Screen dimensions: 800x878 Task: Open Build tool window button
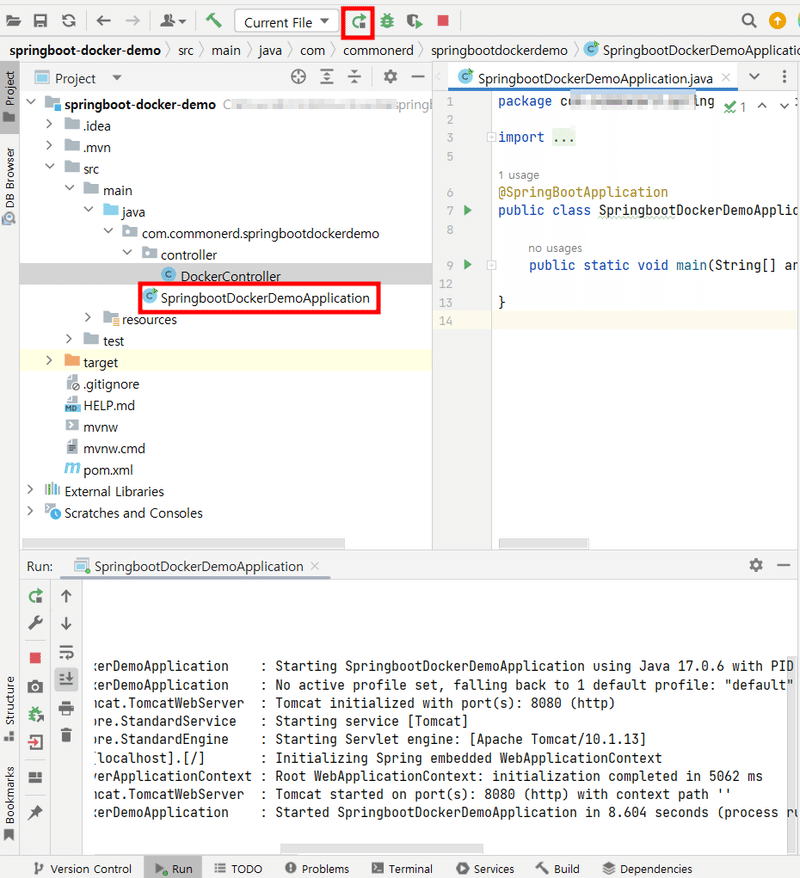click(557, 868)
